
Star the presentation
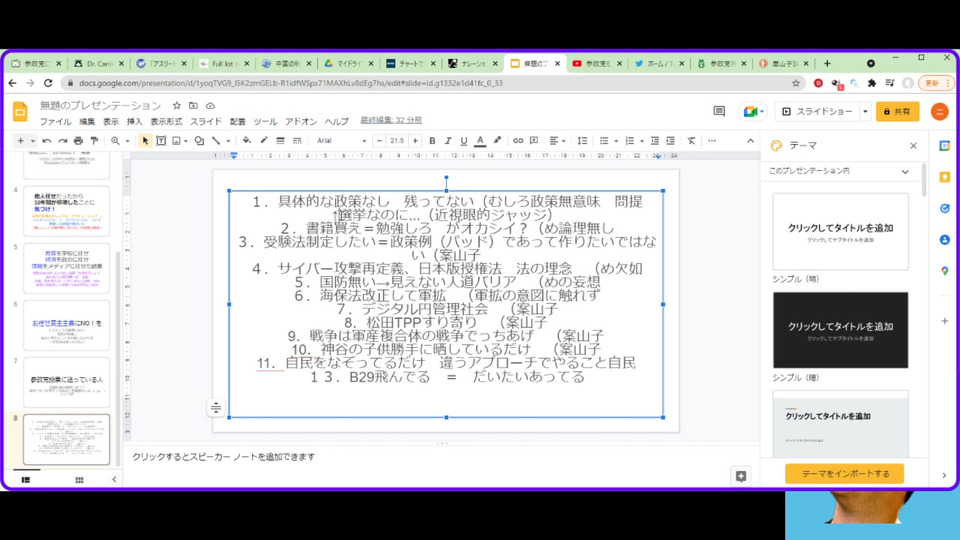tap(176, 105)
